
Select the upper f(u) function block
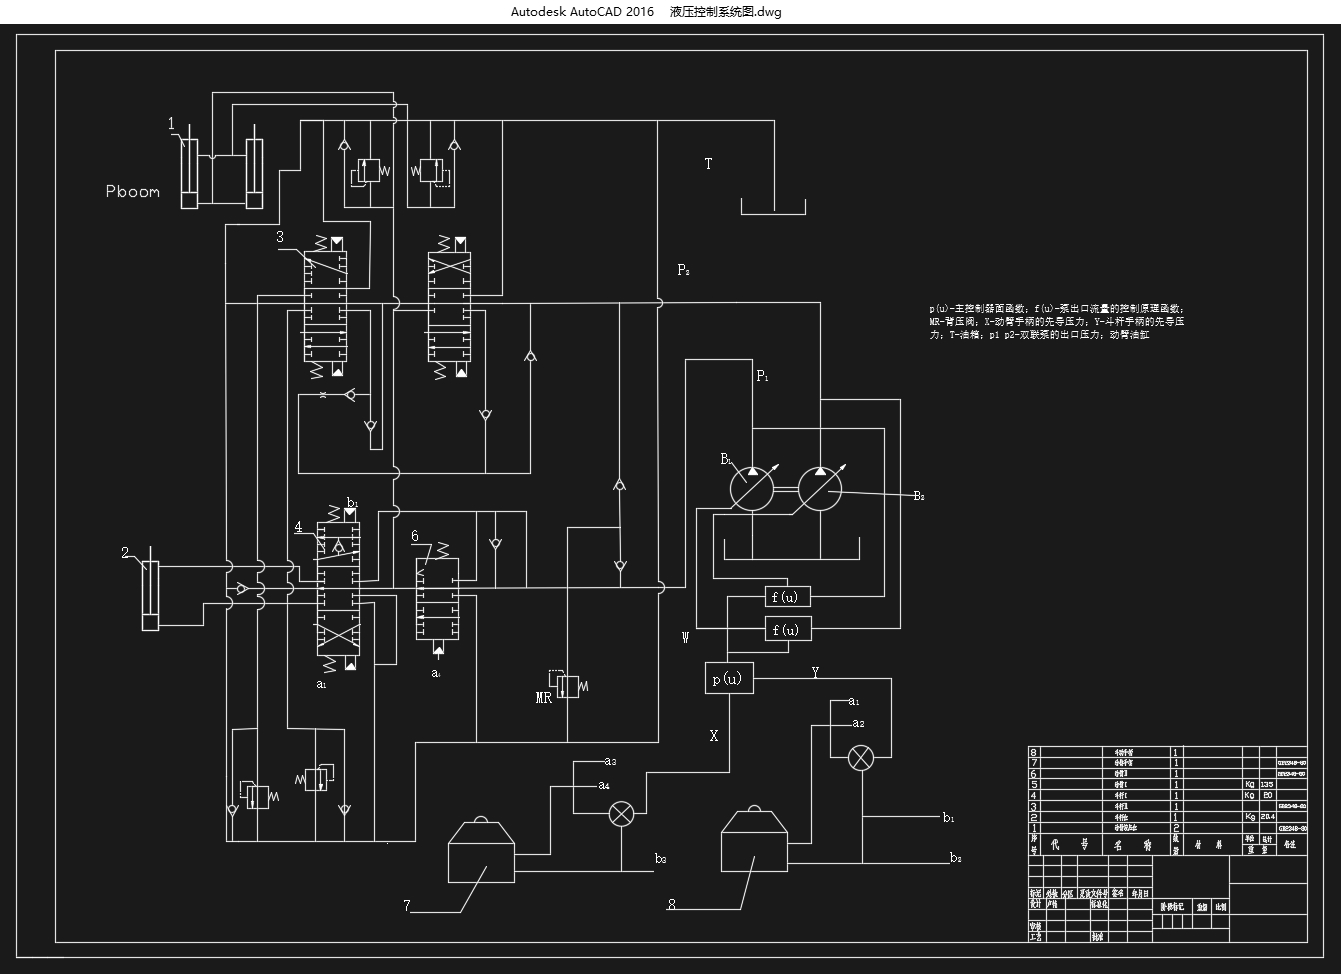pos(787,597)
